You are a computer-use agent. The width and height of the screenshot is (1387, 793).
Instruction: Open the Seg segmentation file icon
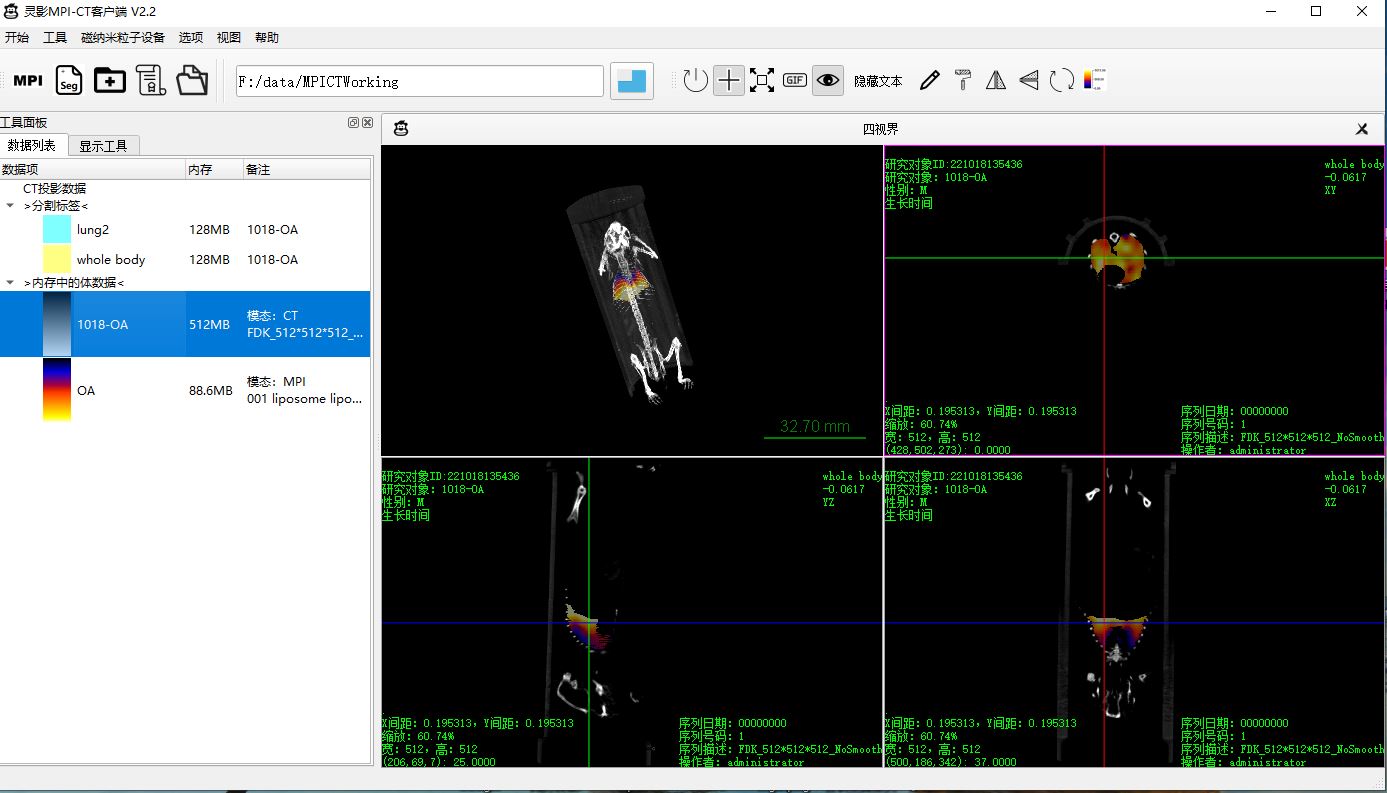click(68, 81)
